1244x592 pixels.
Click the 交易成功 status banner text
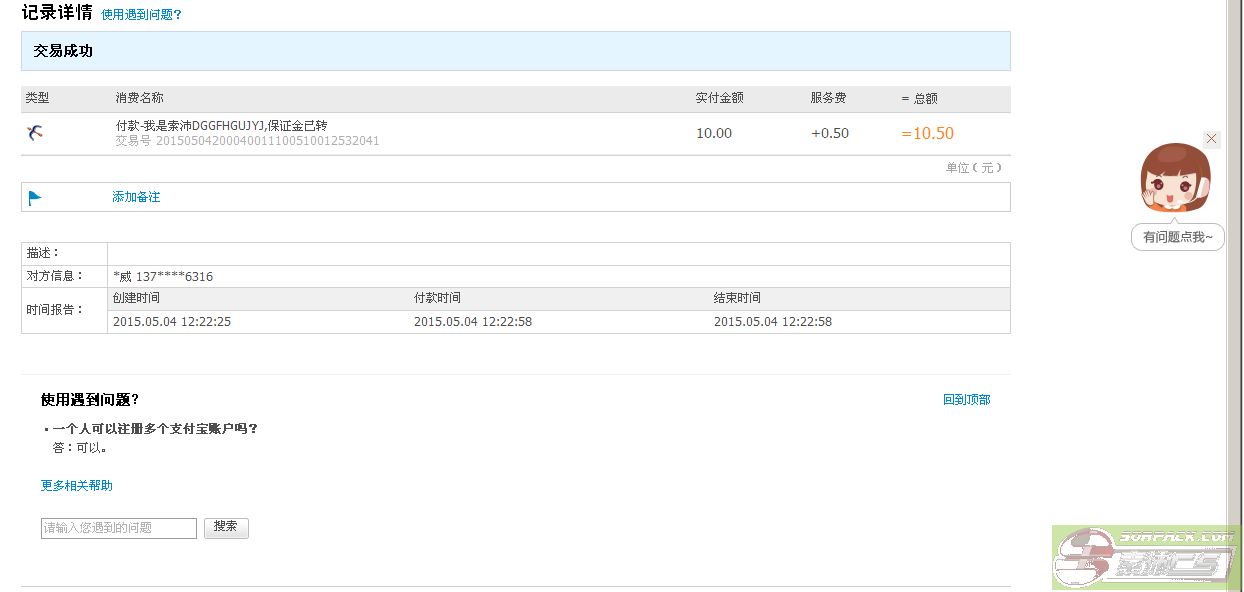[x=63, y=51]
